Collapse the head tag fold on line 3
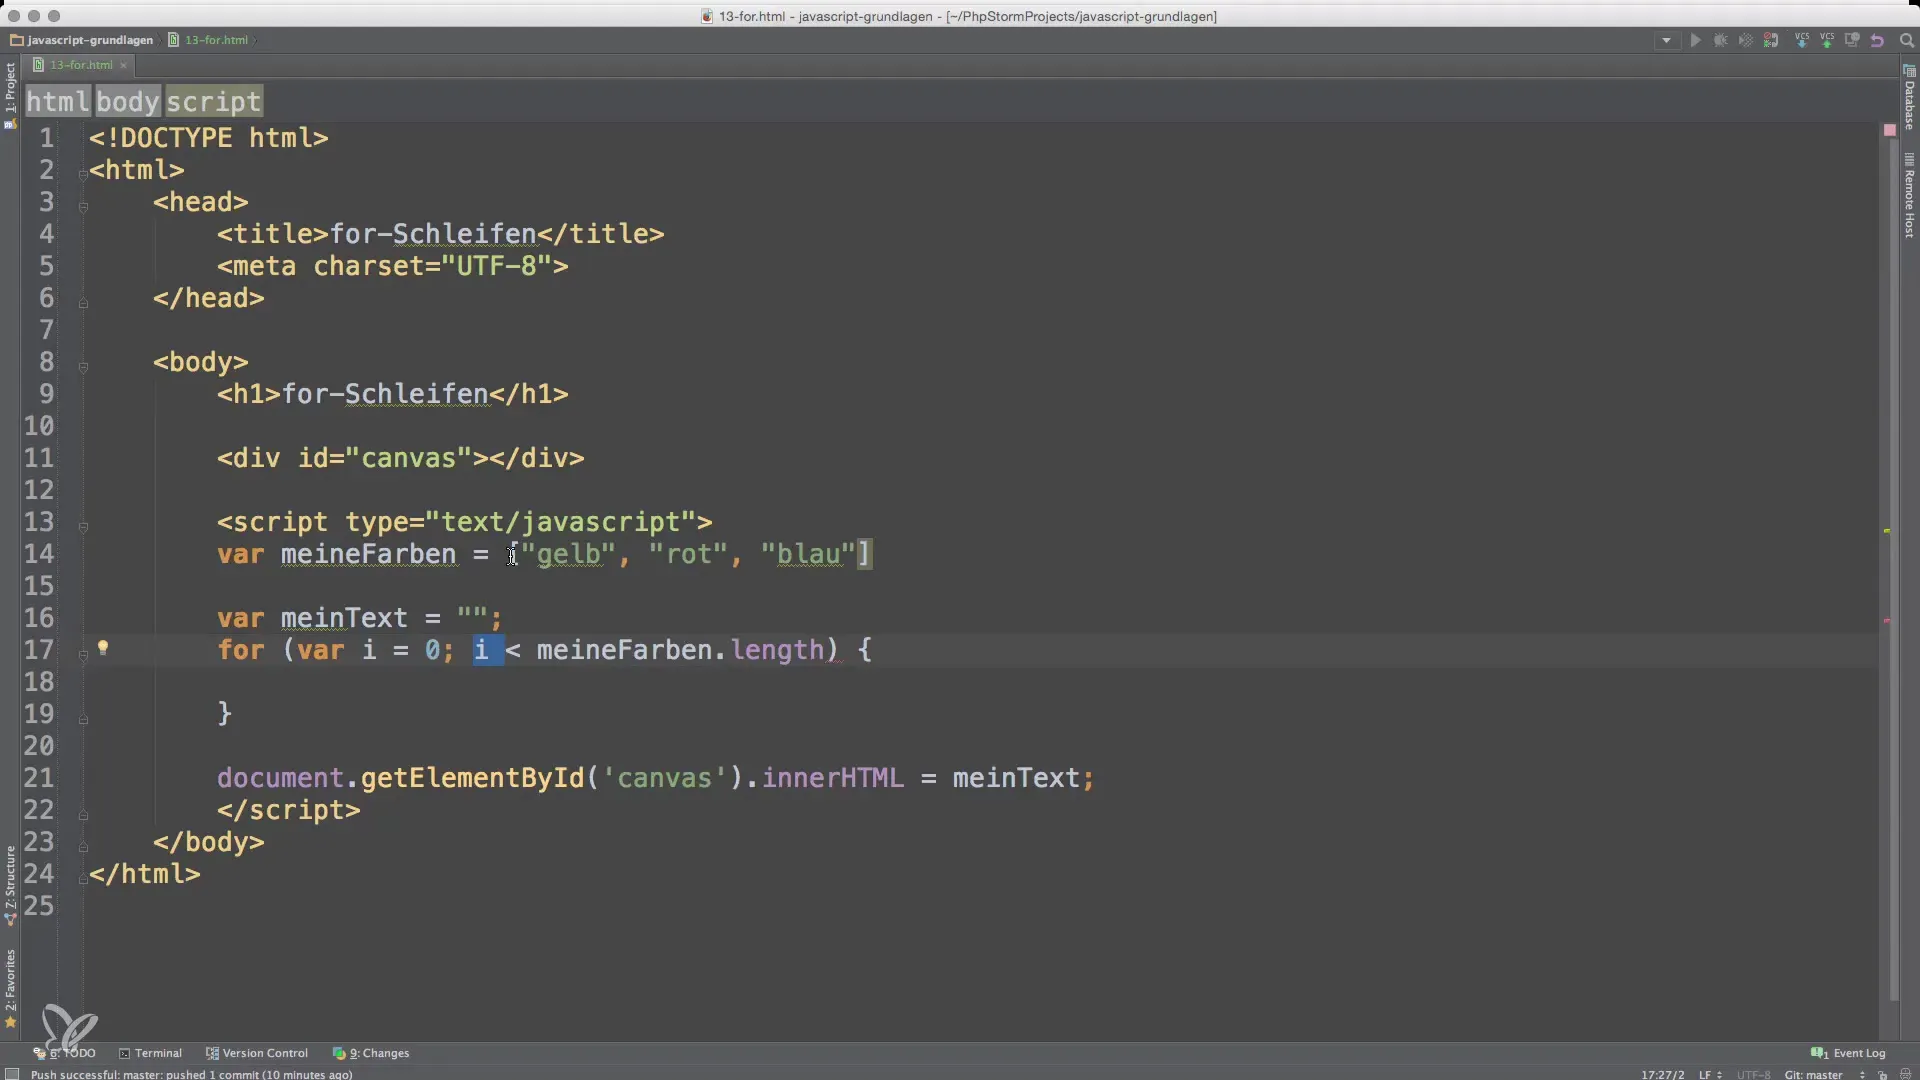Viewport: 1920px width, 1080px height. (x=83, y=207)
